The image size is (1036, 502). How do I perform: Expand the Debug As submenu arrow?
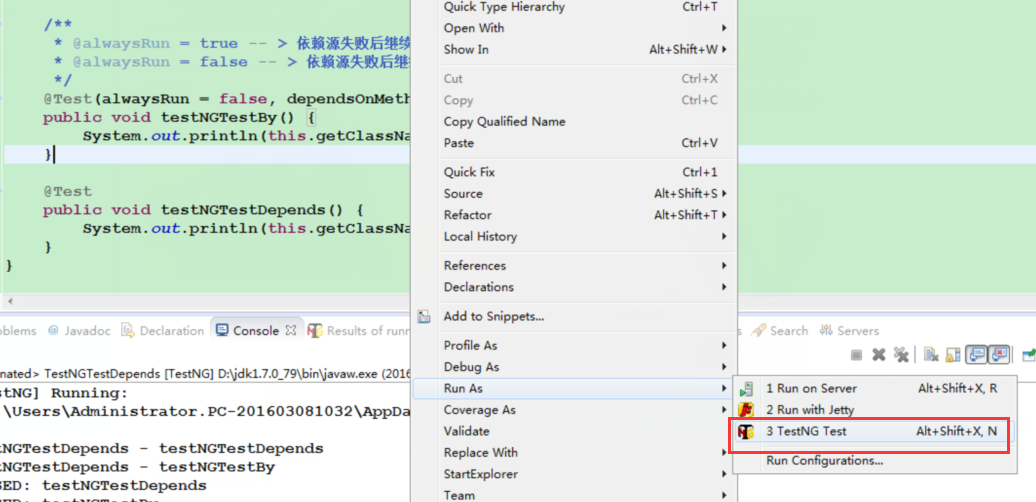[724, 367]
